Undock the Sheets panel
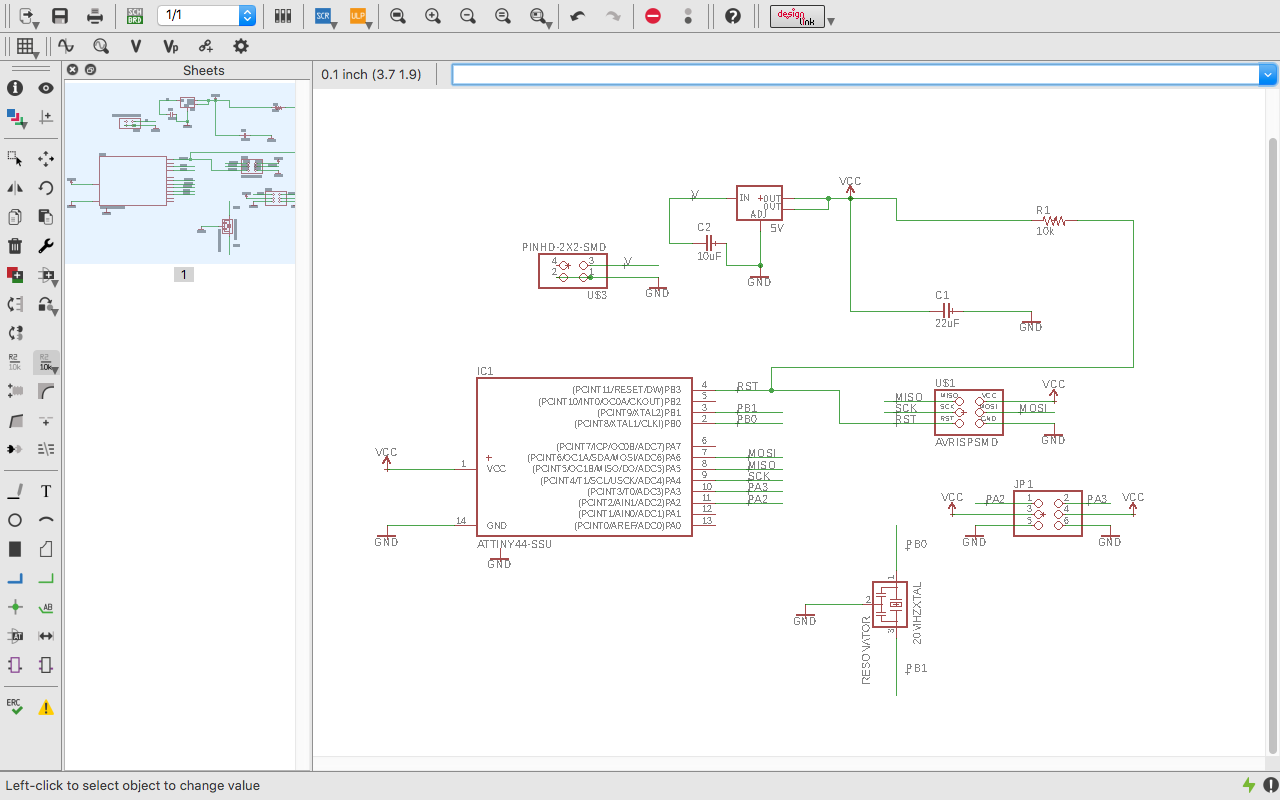This screenshot has width=1280, height=800. pyautogui.click(x=90, y=70)
